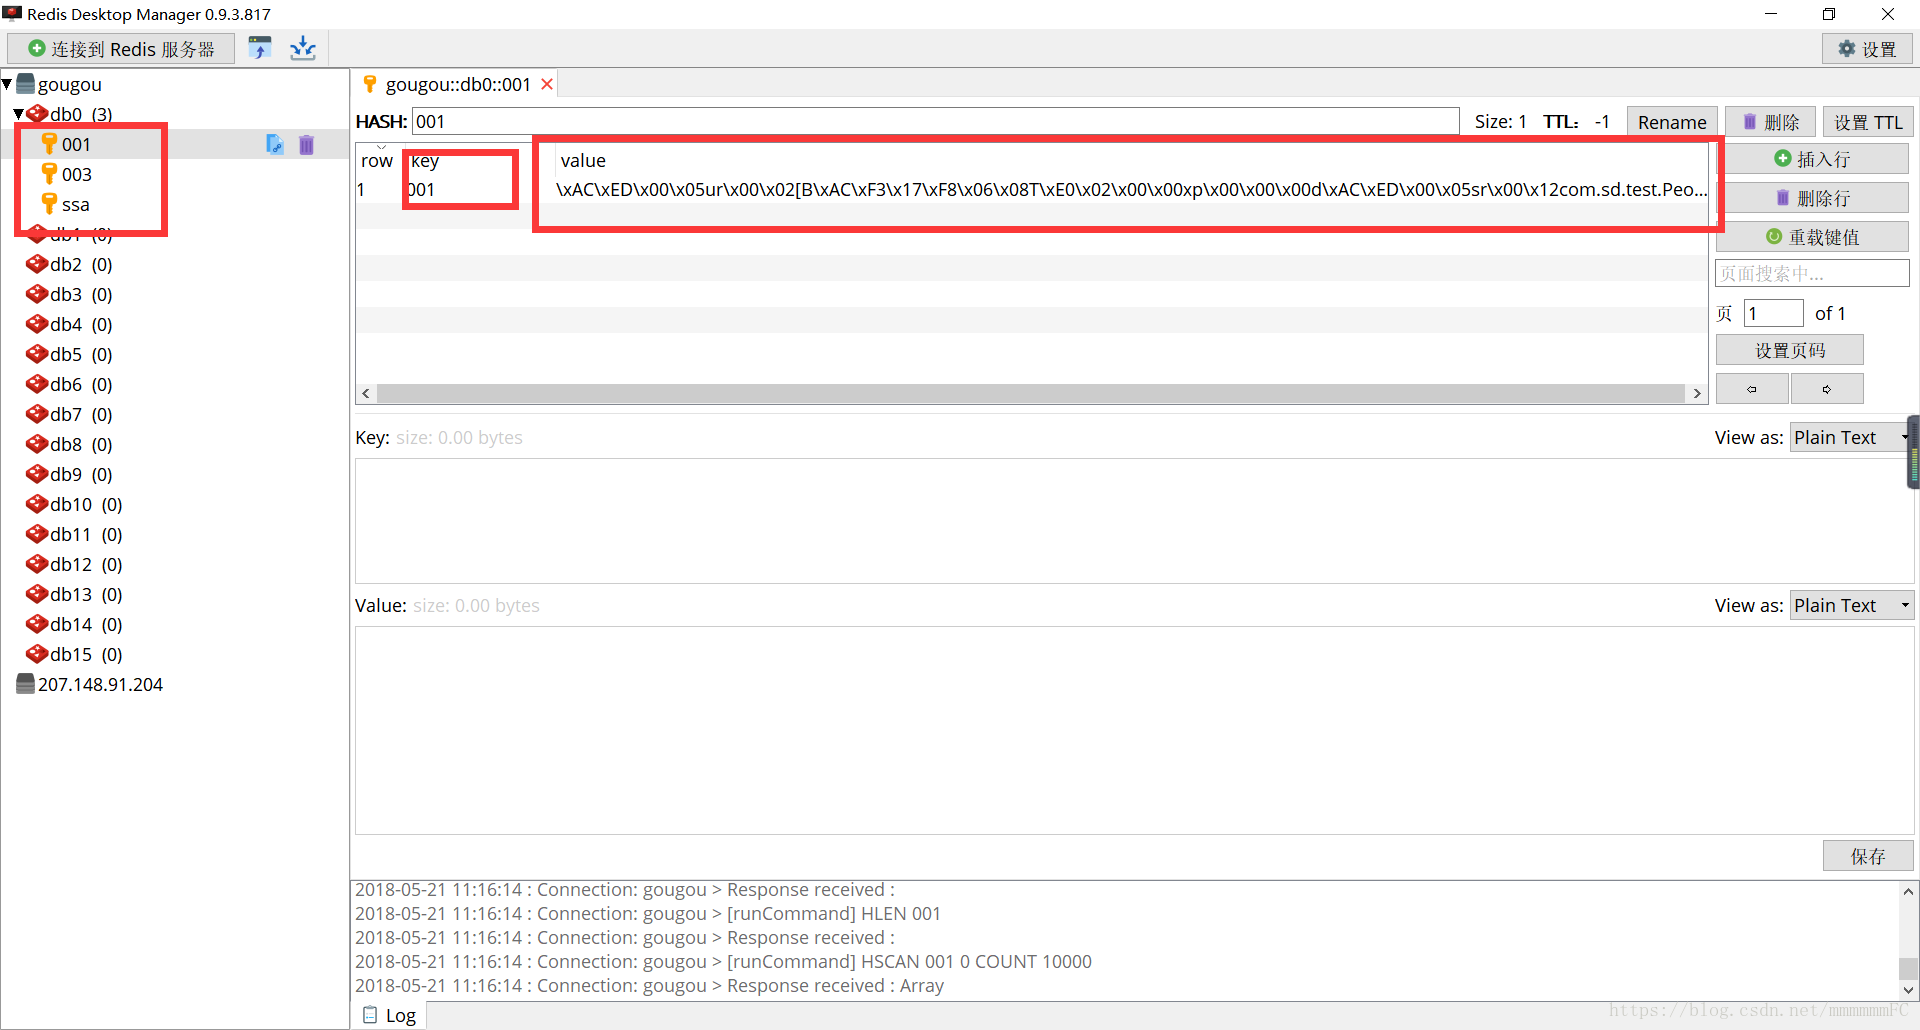Click the page number input
Image resolution: width=1920 pixels, height=1030 pixels.
coord(1774,314)
